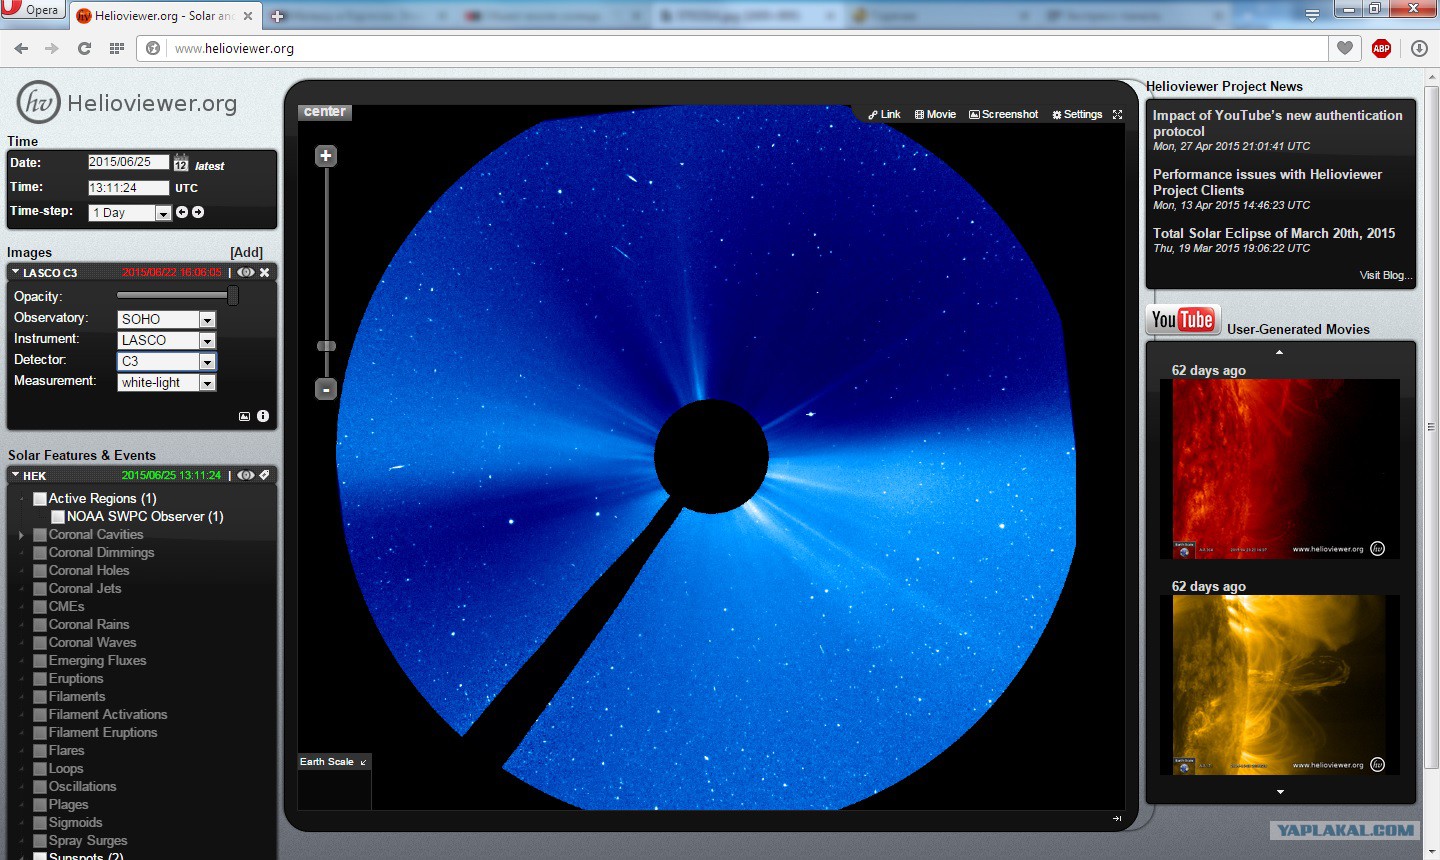1440x860 pixels.
Task: Open the Link sharing option
Action: (884, 115)
